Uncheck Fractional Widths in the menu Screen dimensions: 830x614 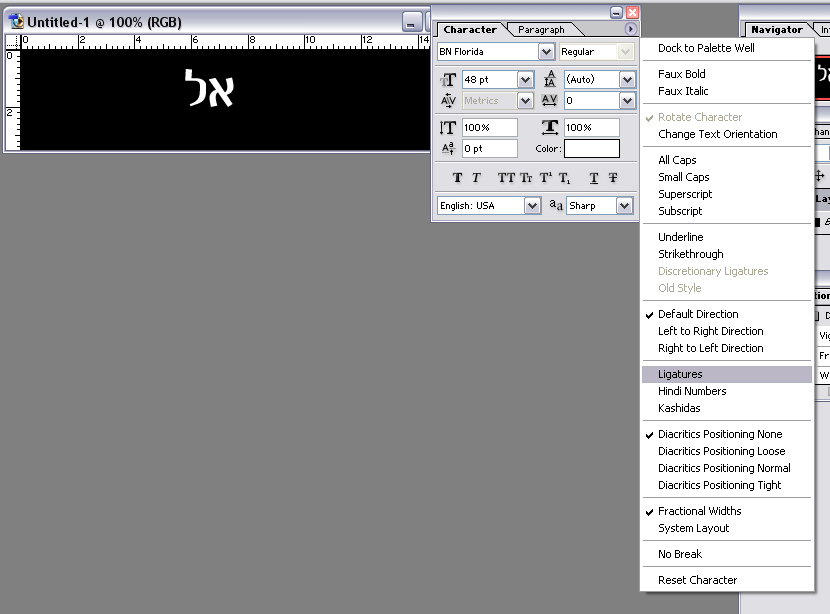point(699,511)
